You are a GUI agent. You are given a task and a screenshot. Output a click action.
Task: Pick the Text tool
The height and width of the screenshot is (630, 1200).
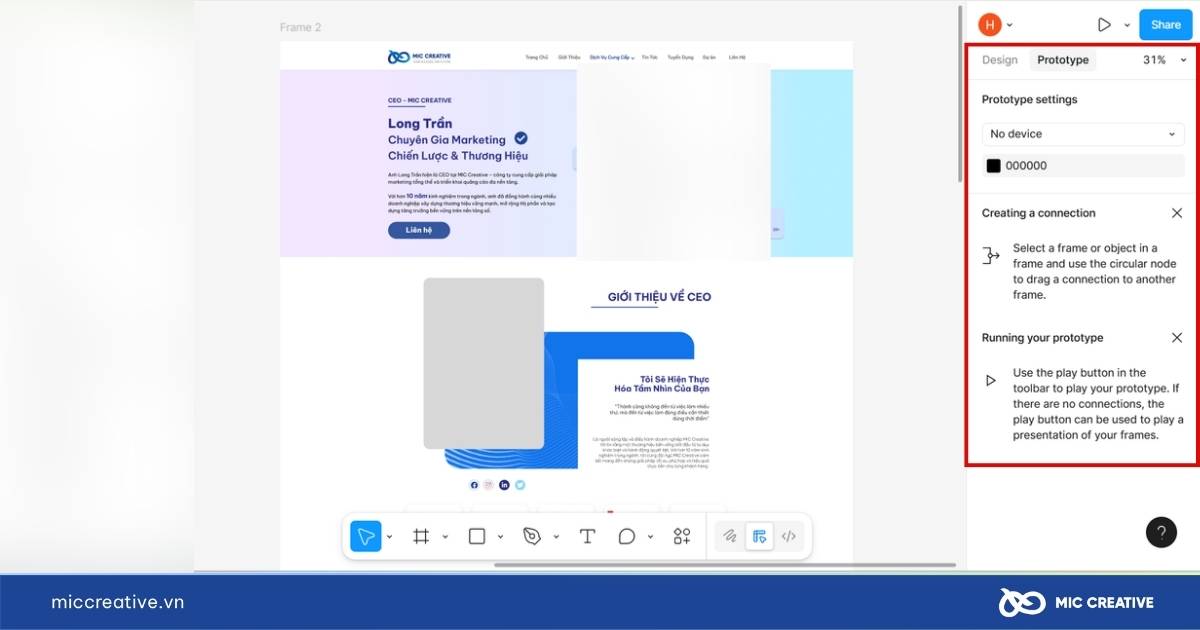tap(587, 537)
